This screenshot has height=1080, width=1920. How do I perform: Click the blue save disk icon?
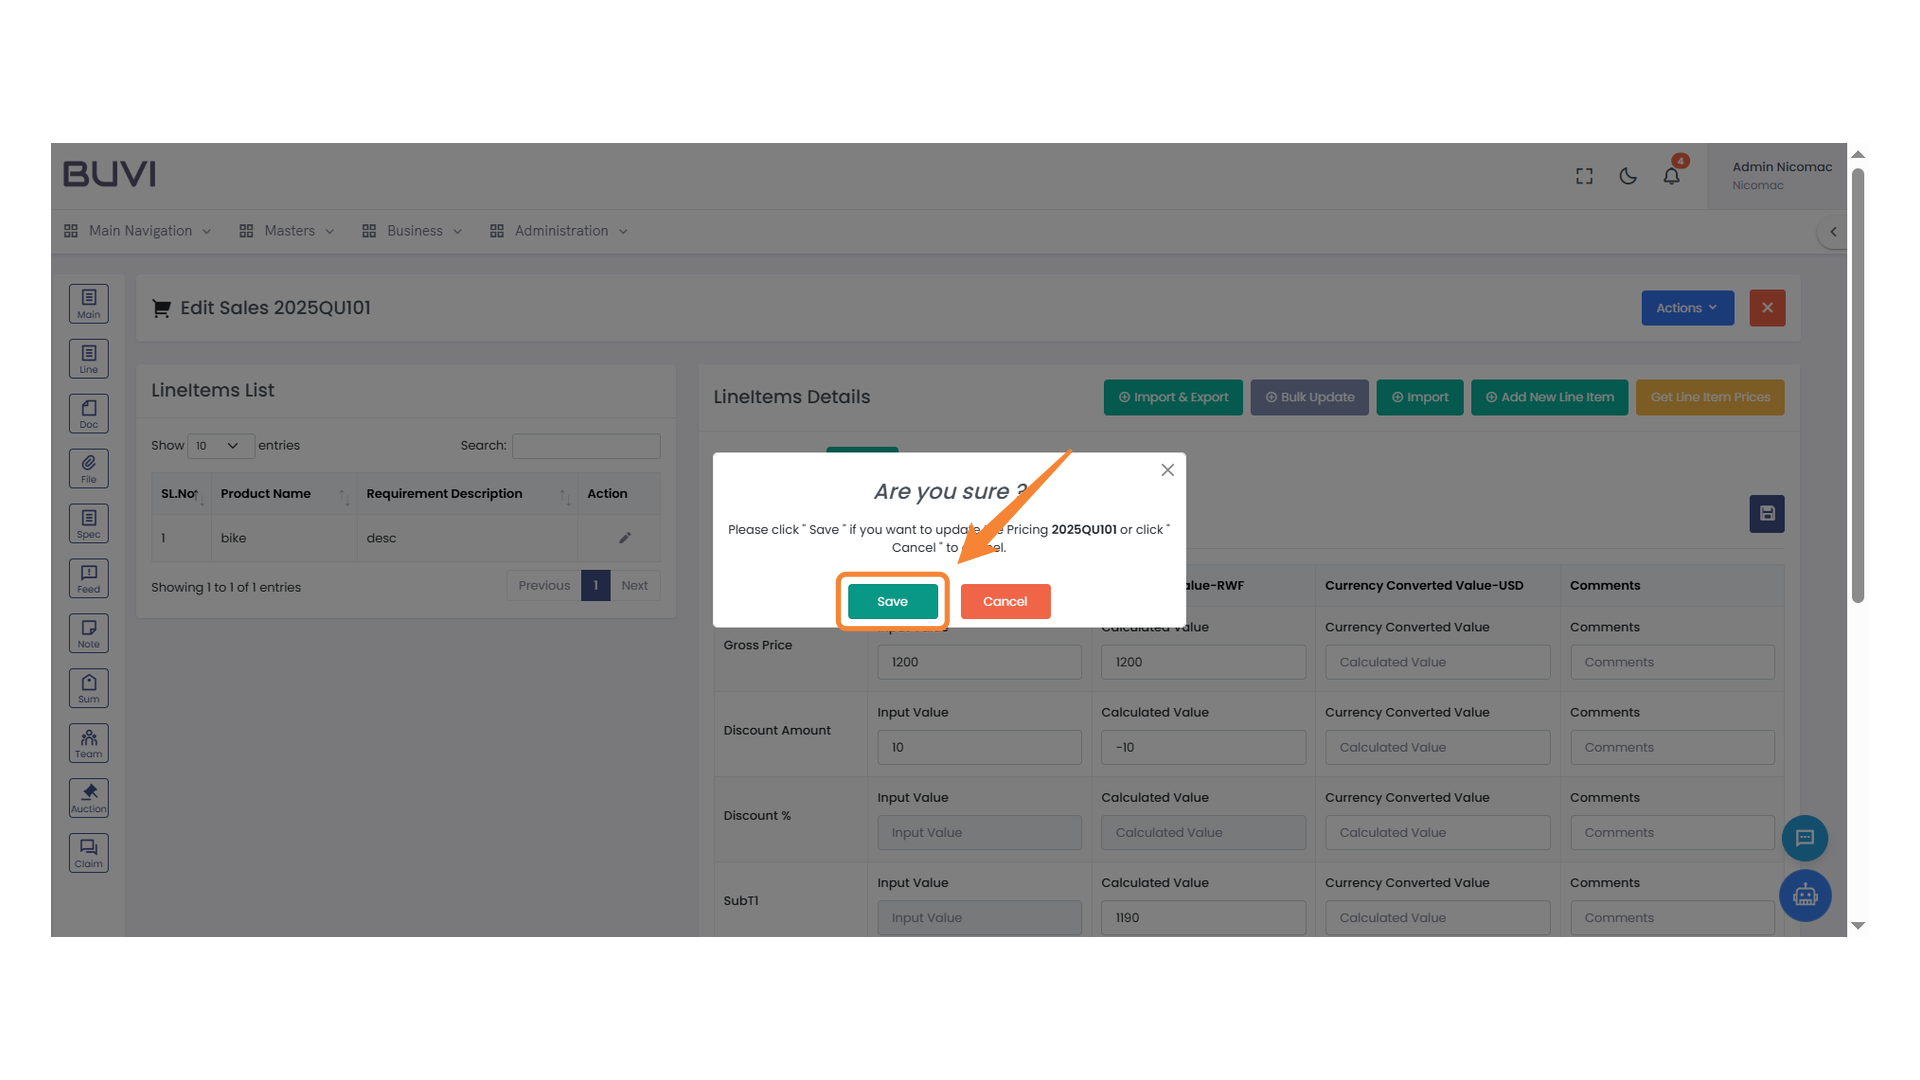tap(1766, 514)
